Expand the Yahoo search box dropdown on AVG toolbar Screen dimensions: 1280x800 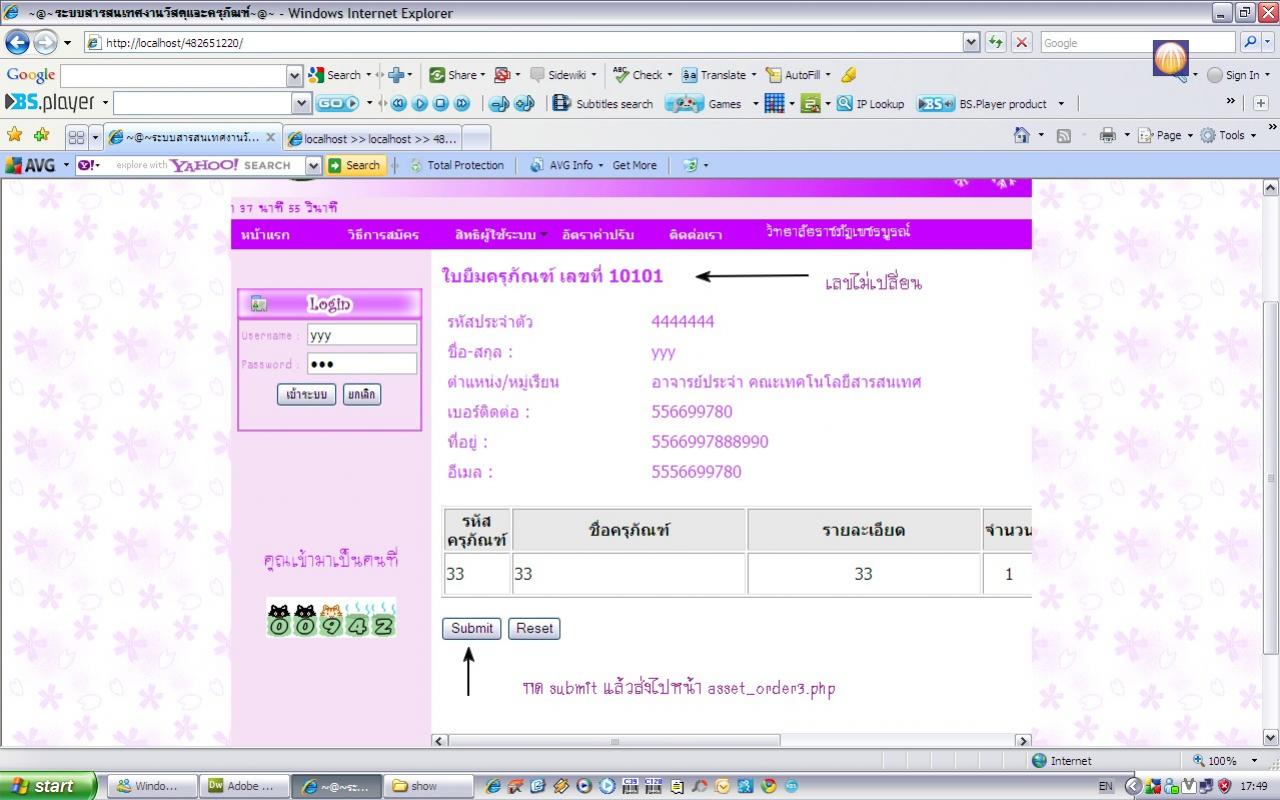(x=314, y=165)
